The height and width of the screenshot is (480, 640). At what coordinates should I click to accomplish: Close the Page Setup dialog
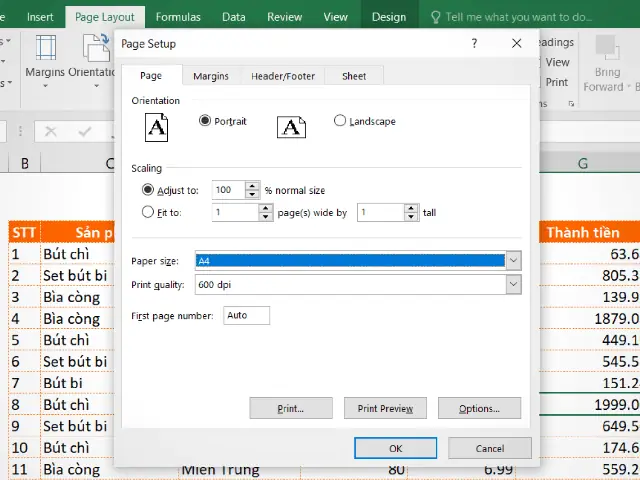(x=517, y=43)
